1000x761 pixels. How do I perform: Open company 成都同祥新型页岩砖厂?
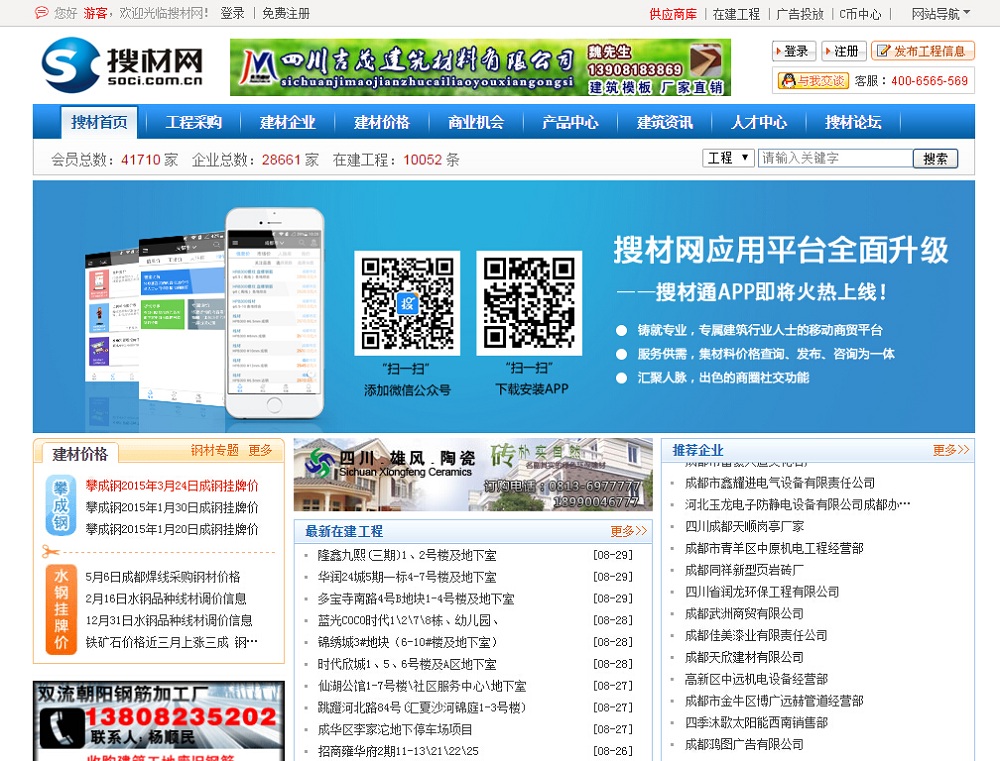(744, 570)
